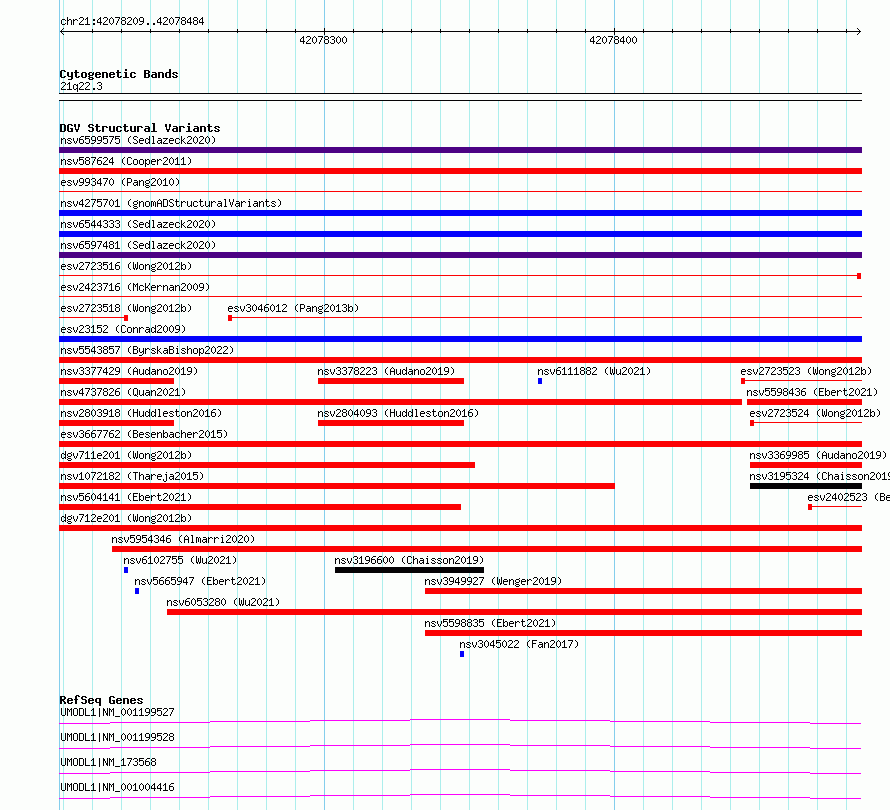890x810 pixels.
Task: Click the right arrow of the ruler
Action: coord(858,31)
